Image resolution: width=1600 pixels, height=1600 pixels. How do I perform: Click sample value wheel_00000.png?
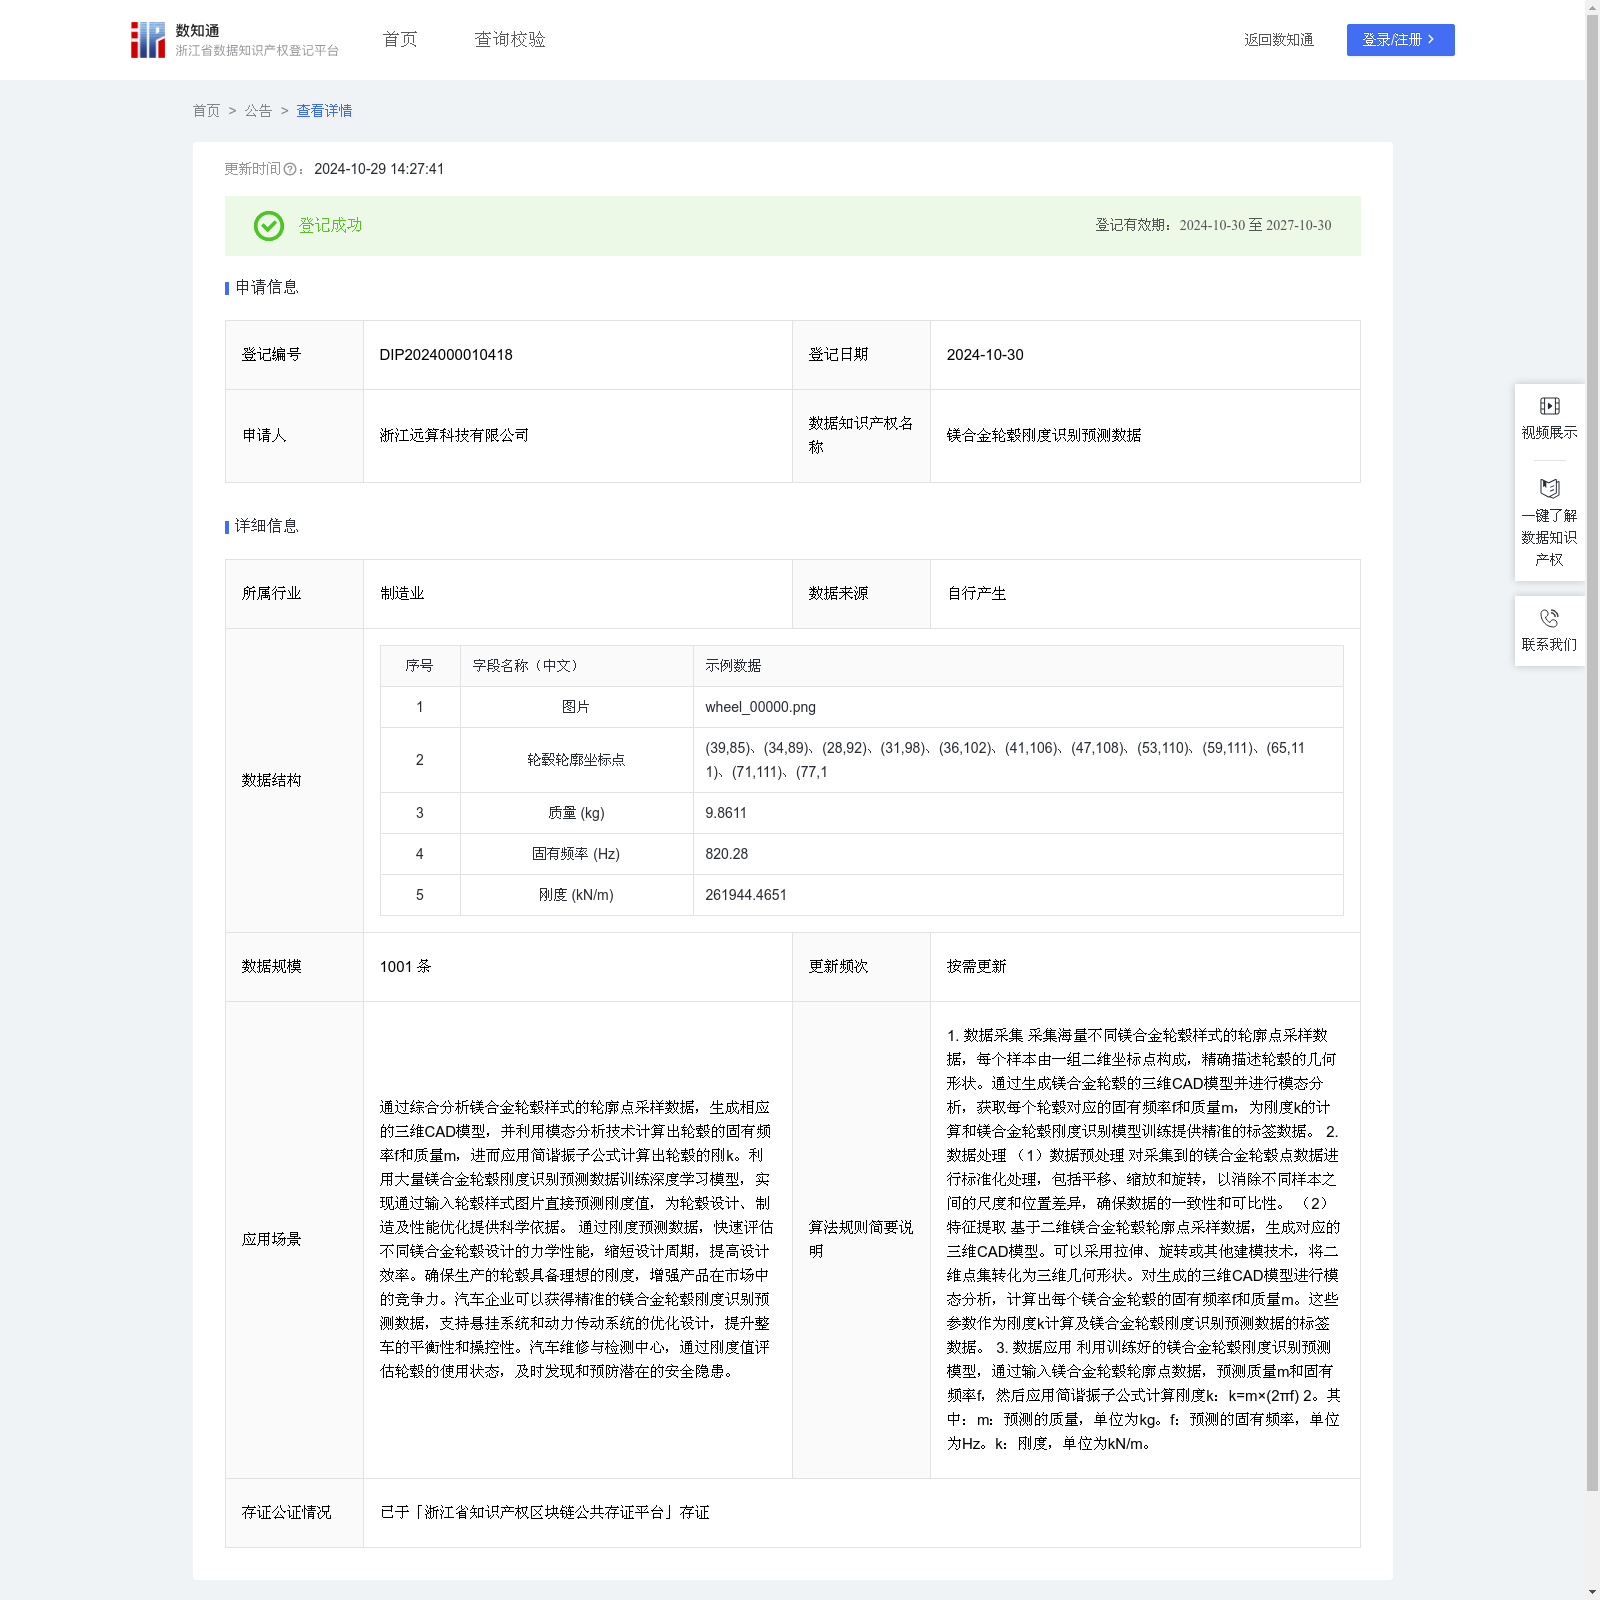(x=761, y=707)
